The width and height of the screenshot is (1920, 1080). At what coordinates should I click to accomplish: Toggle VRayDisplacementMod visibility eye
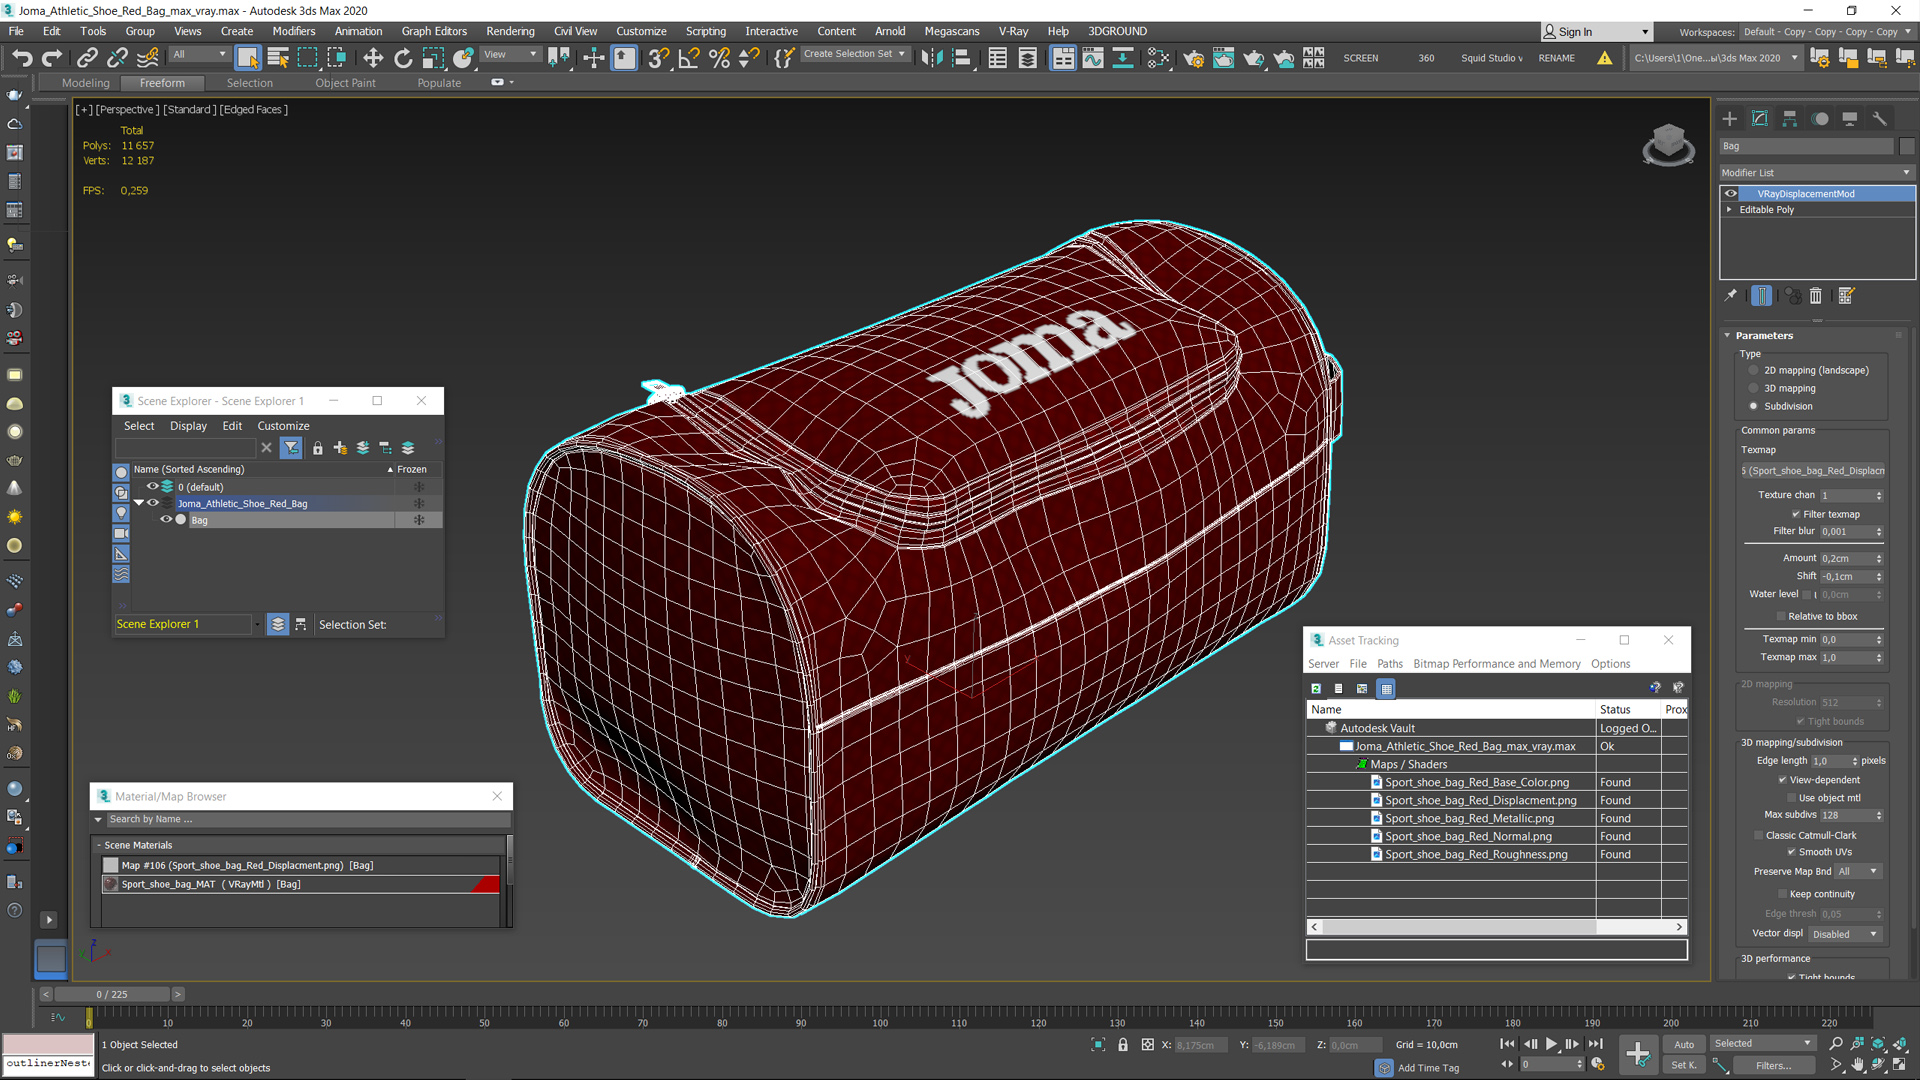(1731, 194)
